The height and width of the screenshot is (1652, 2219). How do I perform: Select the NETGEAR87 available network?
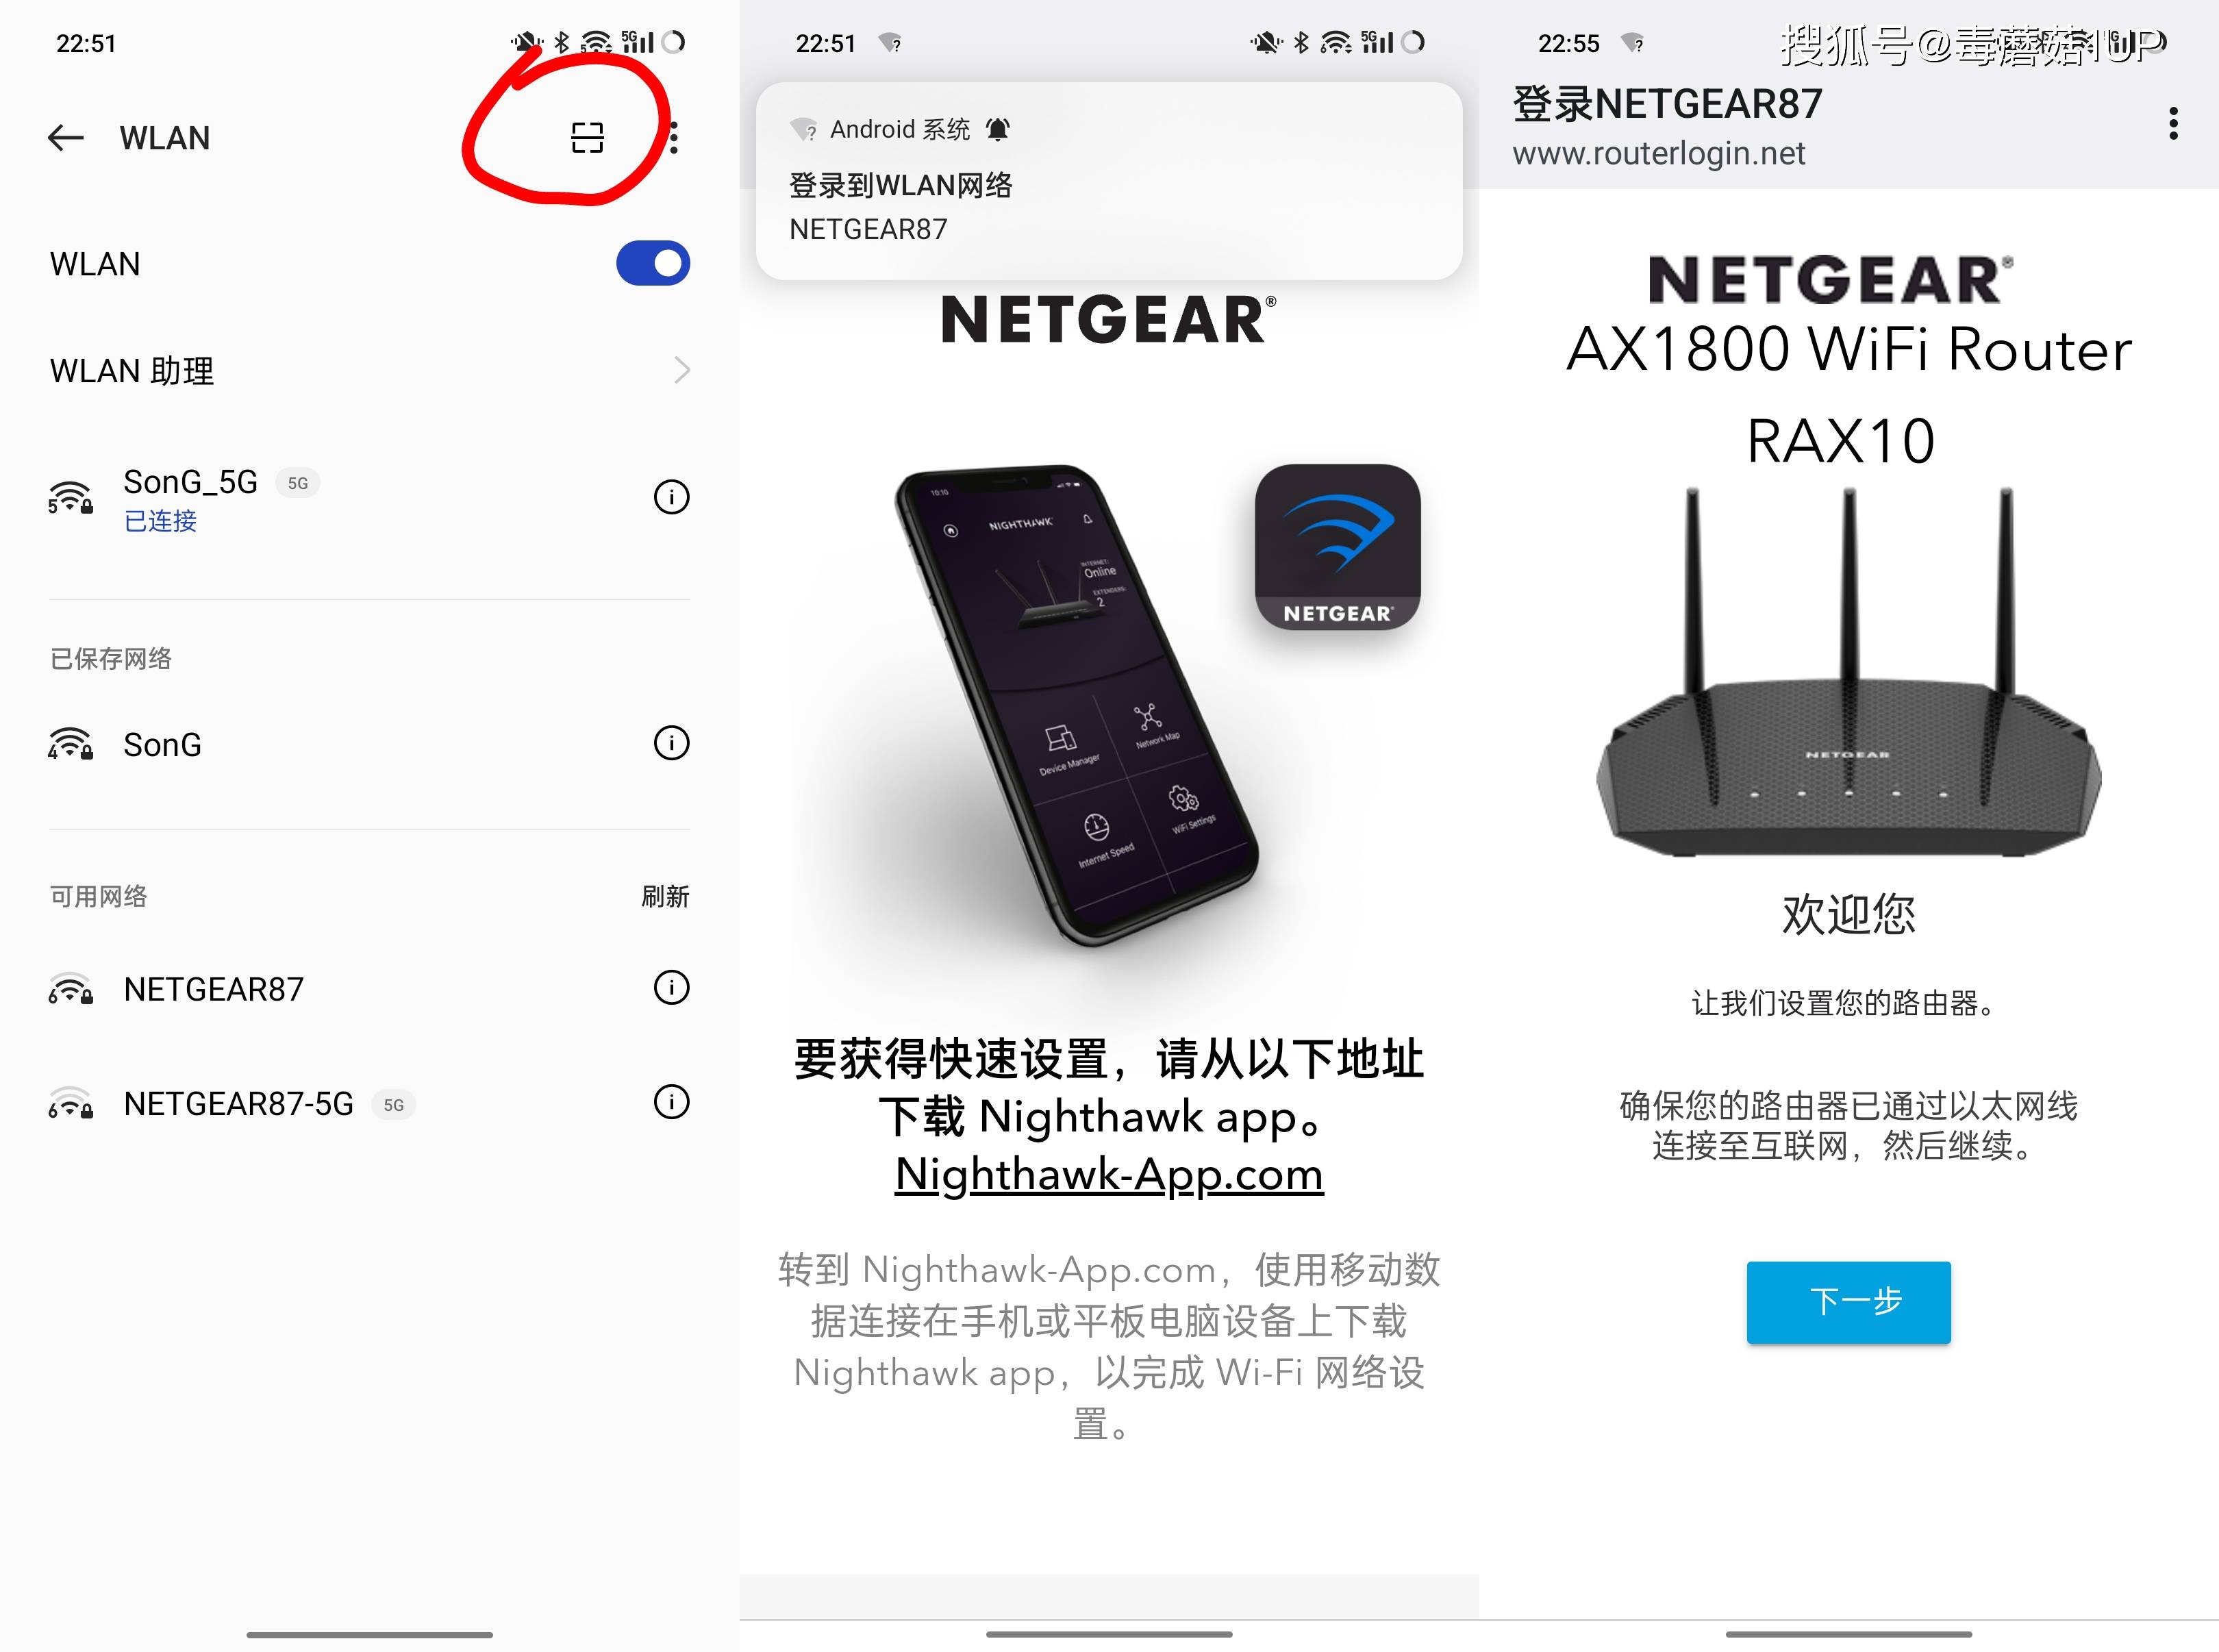tap(369, 989)
